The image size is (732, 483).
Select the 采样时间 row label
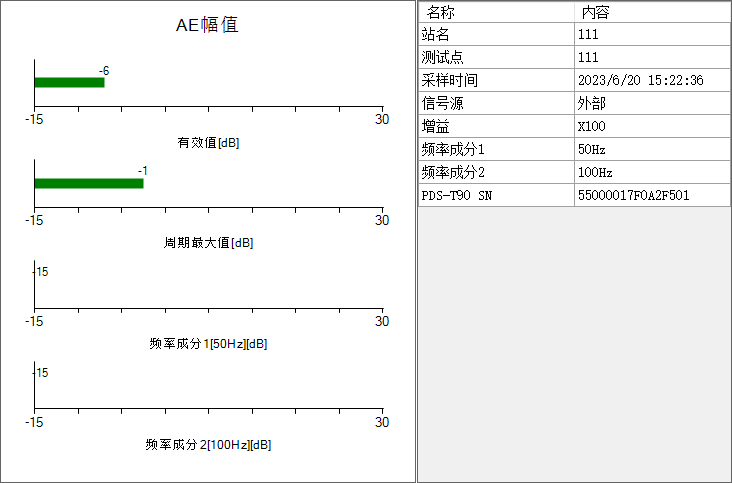point(450,80)
